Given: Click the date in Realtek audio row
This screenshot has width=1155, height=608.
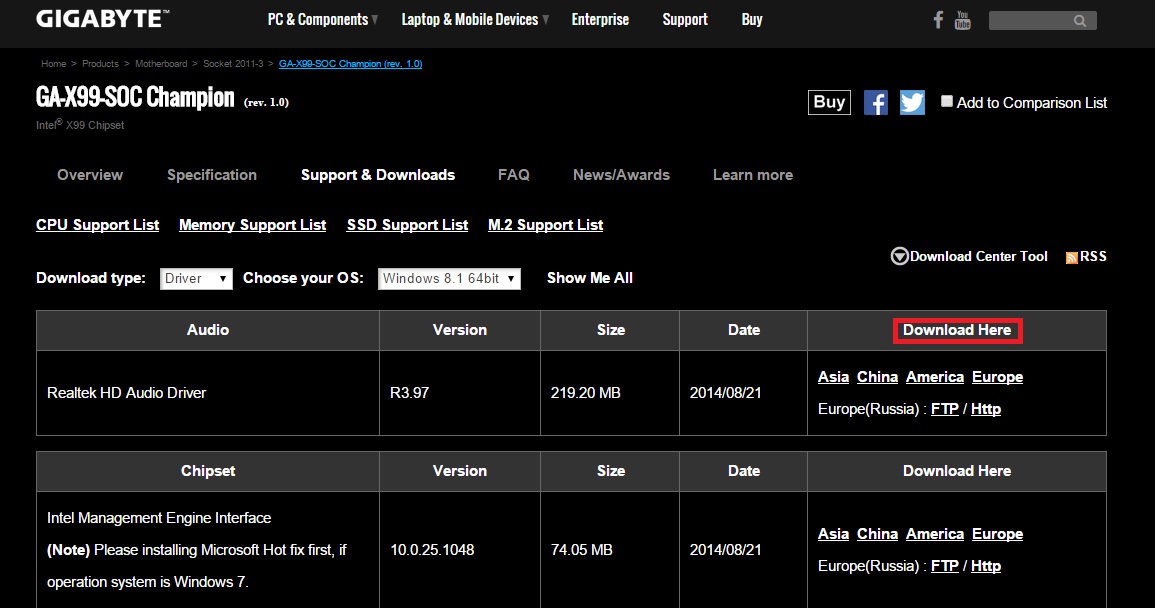Looking at the screenshot, I should click(726, 393).
